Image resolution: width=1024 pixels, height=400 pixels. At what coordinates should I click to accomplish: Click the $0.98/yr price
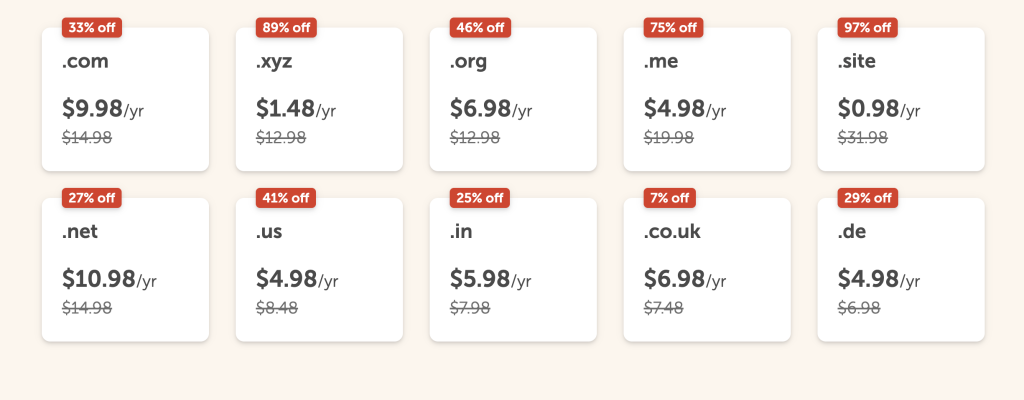[x=878, y=109]
